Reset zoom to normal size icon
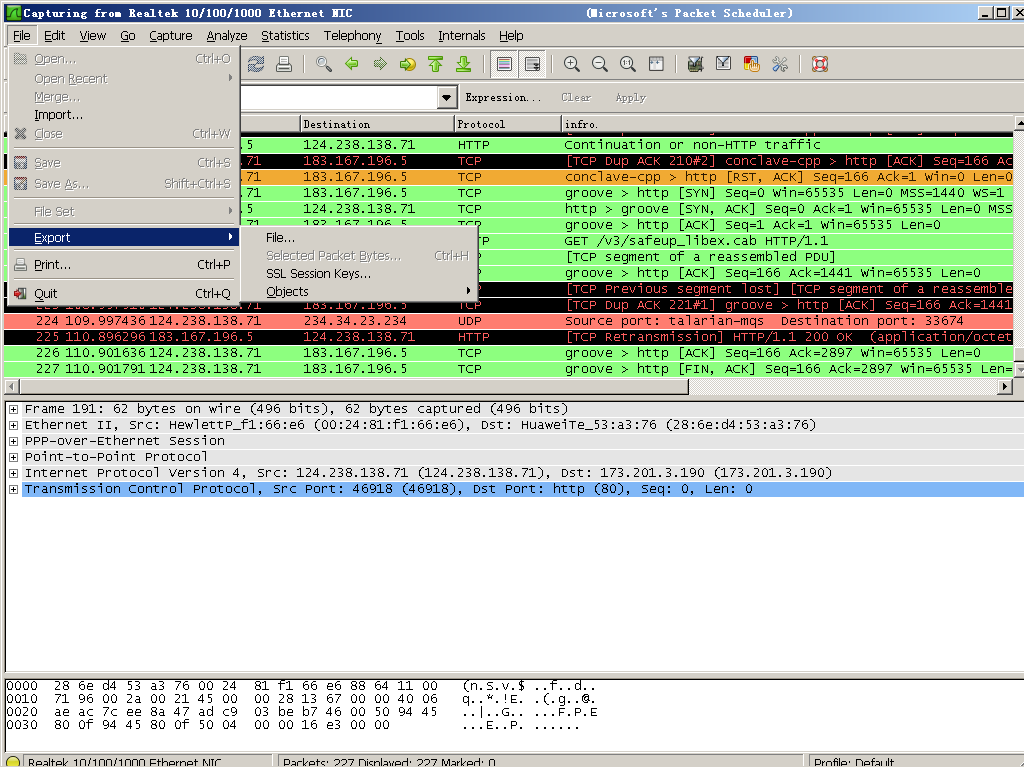This screenshot has height=768, width=1024. [x=628, y=64]
